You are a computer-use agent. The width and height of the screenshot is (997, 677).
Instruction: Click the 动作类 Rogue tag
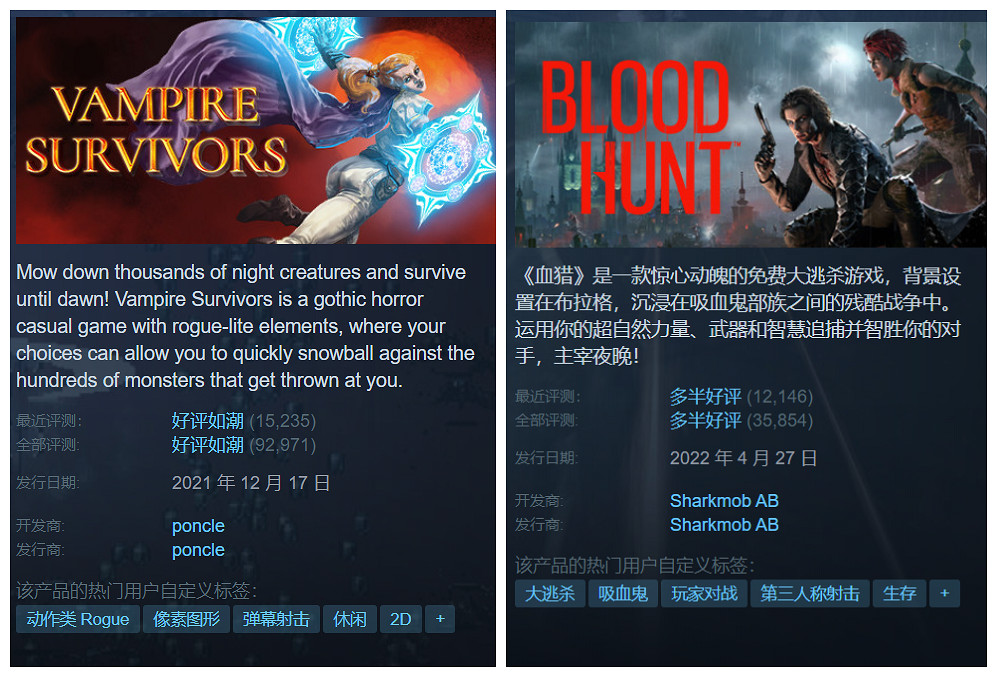tap(78, 619)
